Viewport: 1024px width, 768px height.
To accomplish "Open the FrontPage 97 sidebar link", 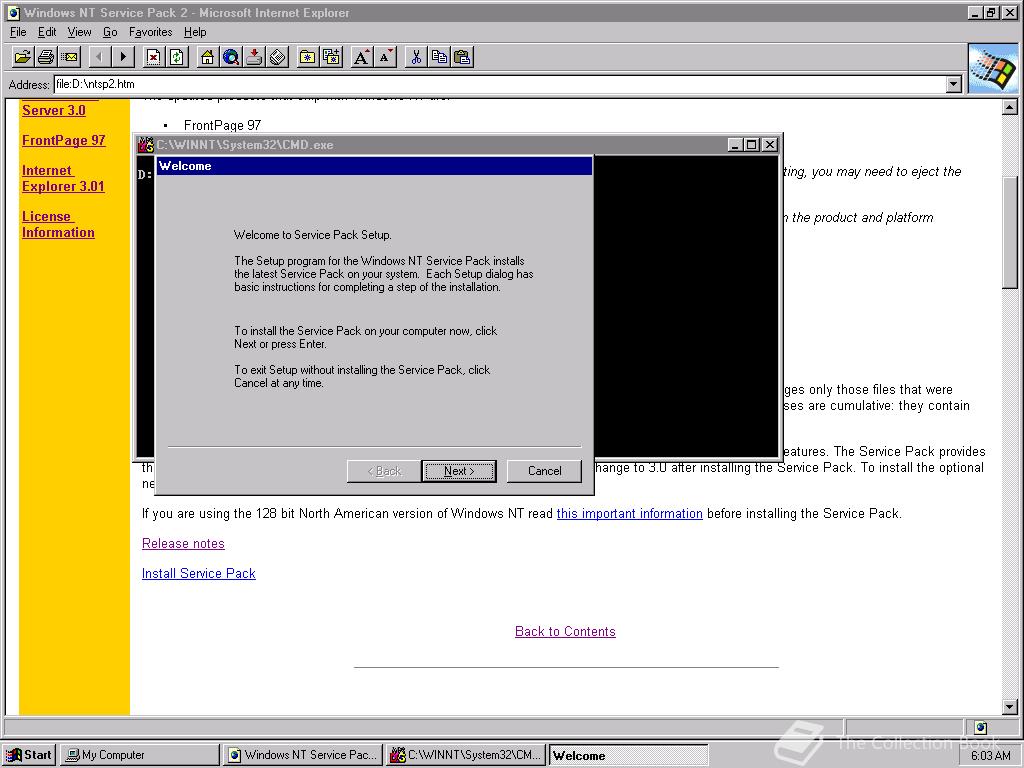I will (x=63, y=140).
